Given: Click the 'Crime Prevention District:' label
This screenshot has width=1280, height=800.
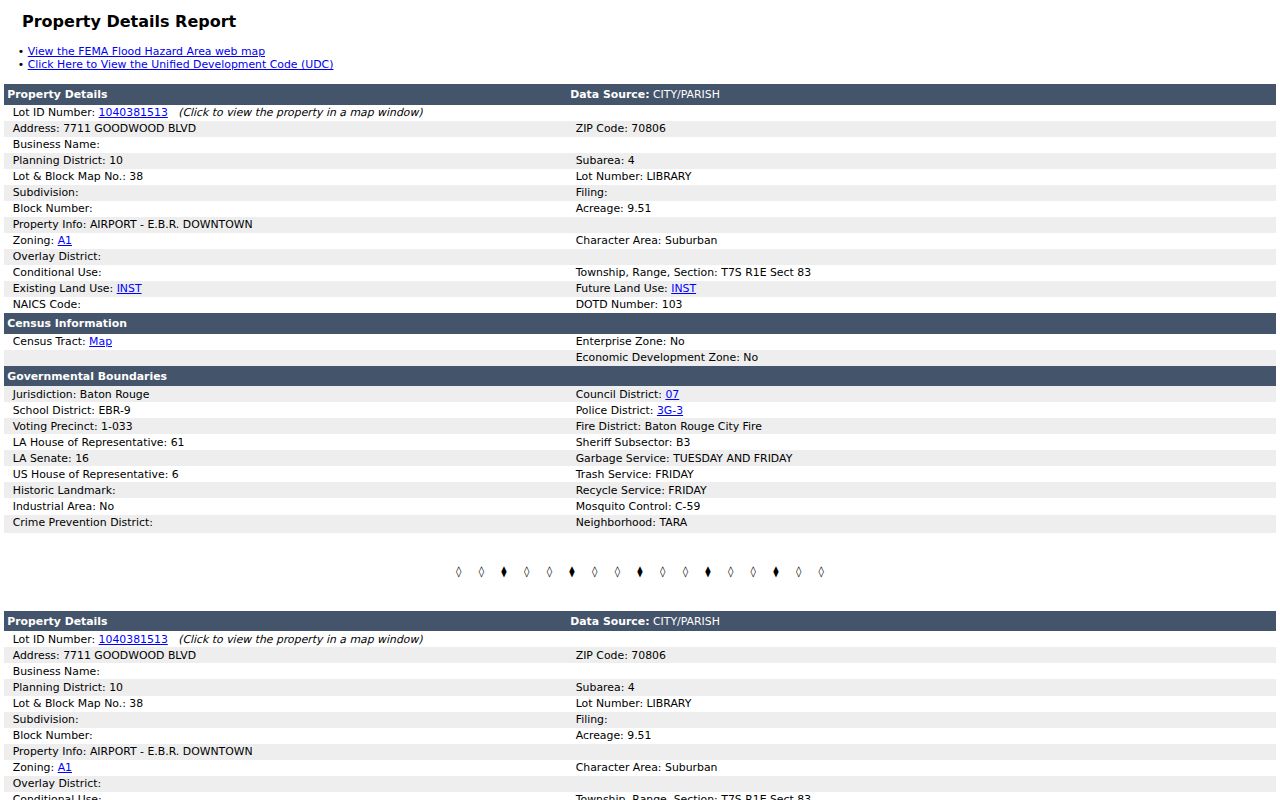Looking at the screenshot, I should coord(83,522).
